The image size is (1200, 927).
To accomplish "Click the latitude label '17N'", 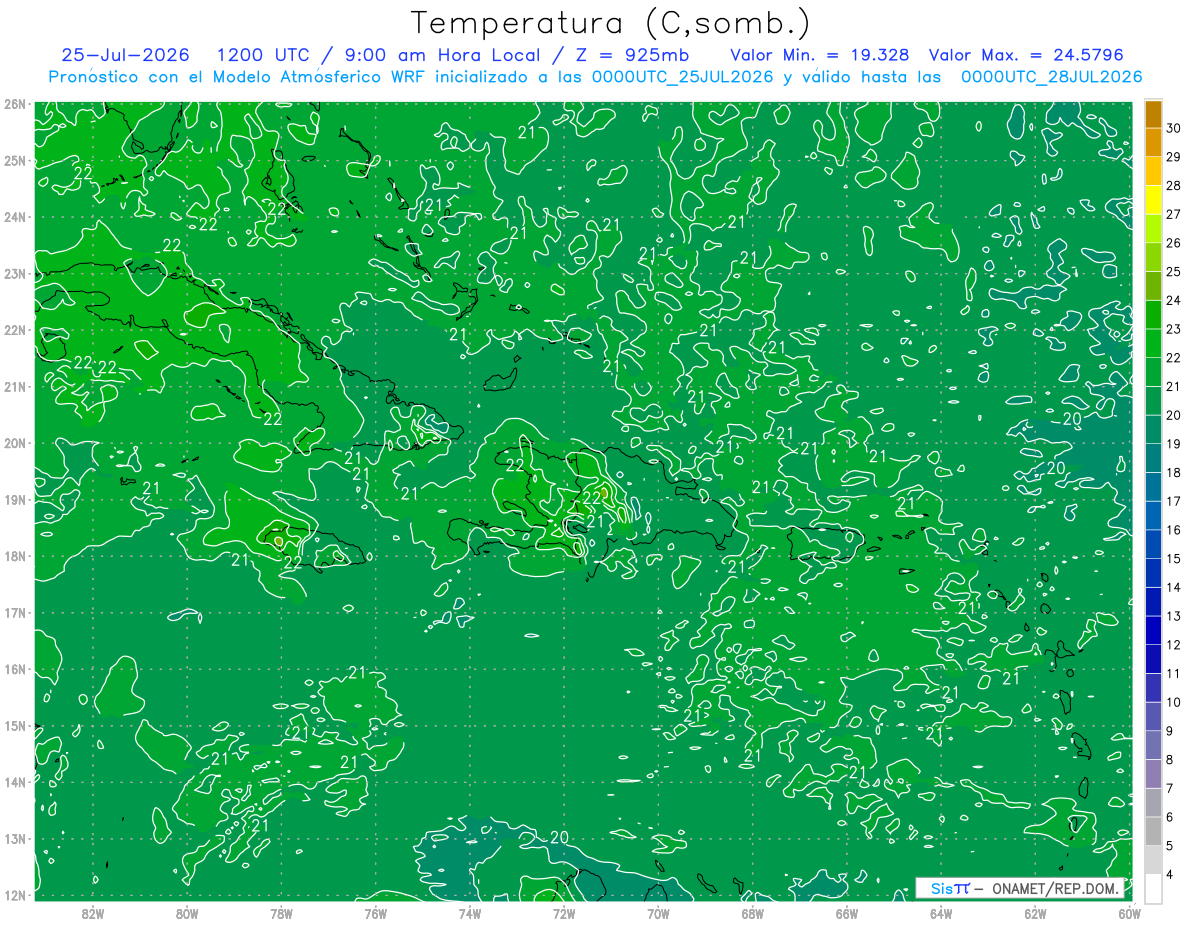I will [14, 612].
